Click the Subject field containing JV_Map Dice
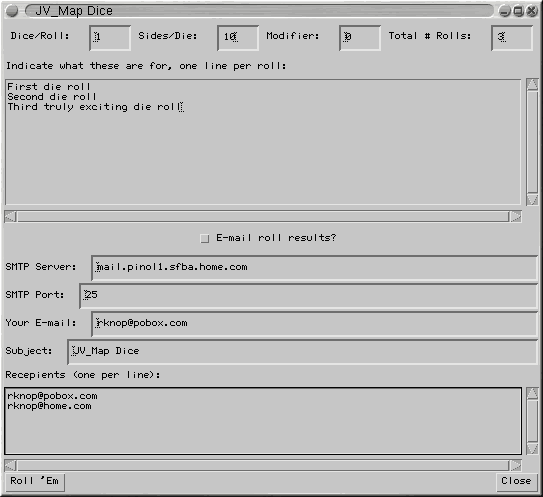Viewport: 543px width, 497px height. pos(302,352)
